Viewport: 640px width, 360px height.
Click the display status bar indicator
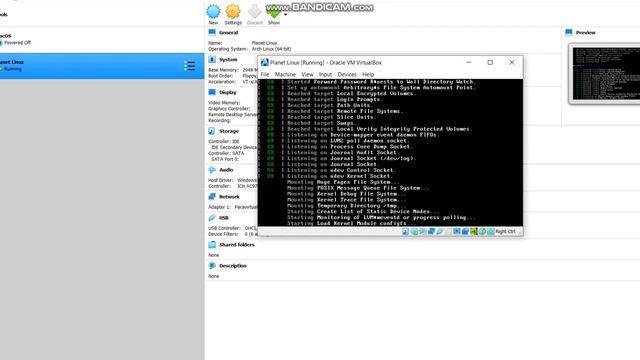pyautogui.click(x=457, y=231)
